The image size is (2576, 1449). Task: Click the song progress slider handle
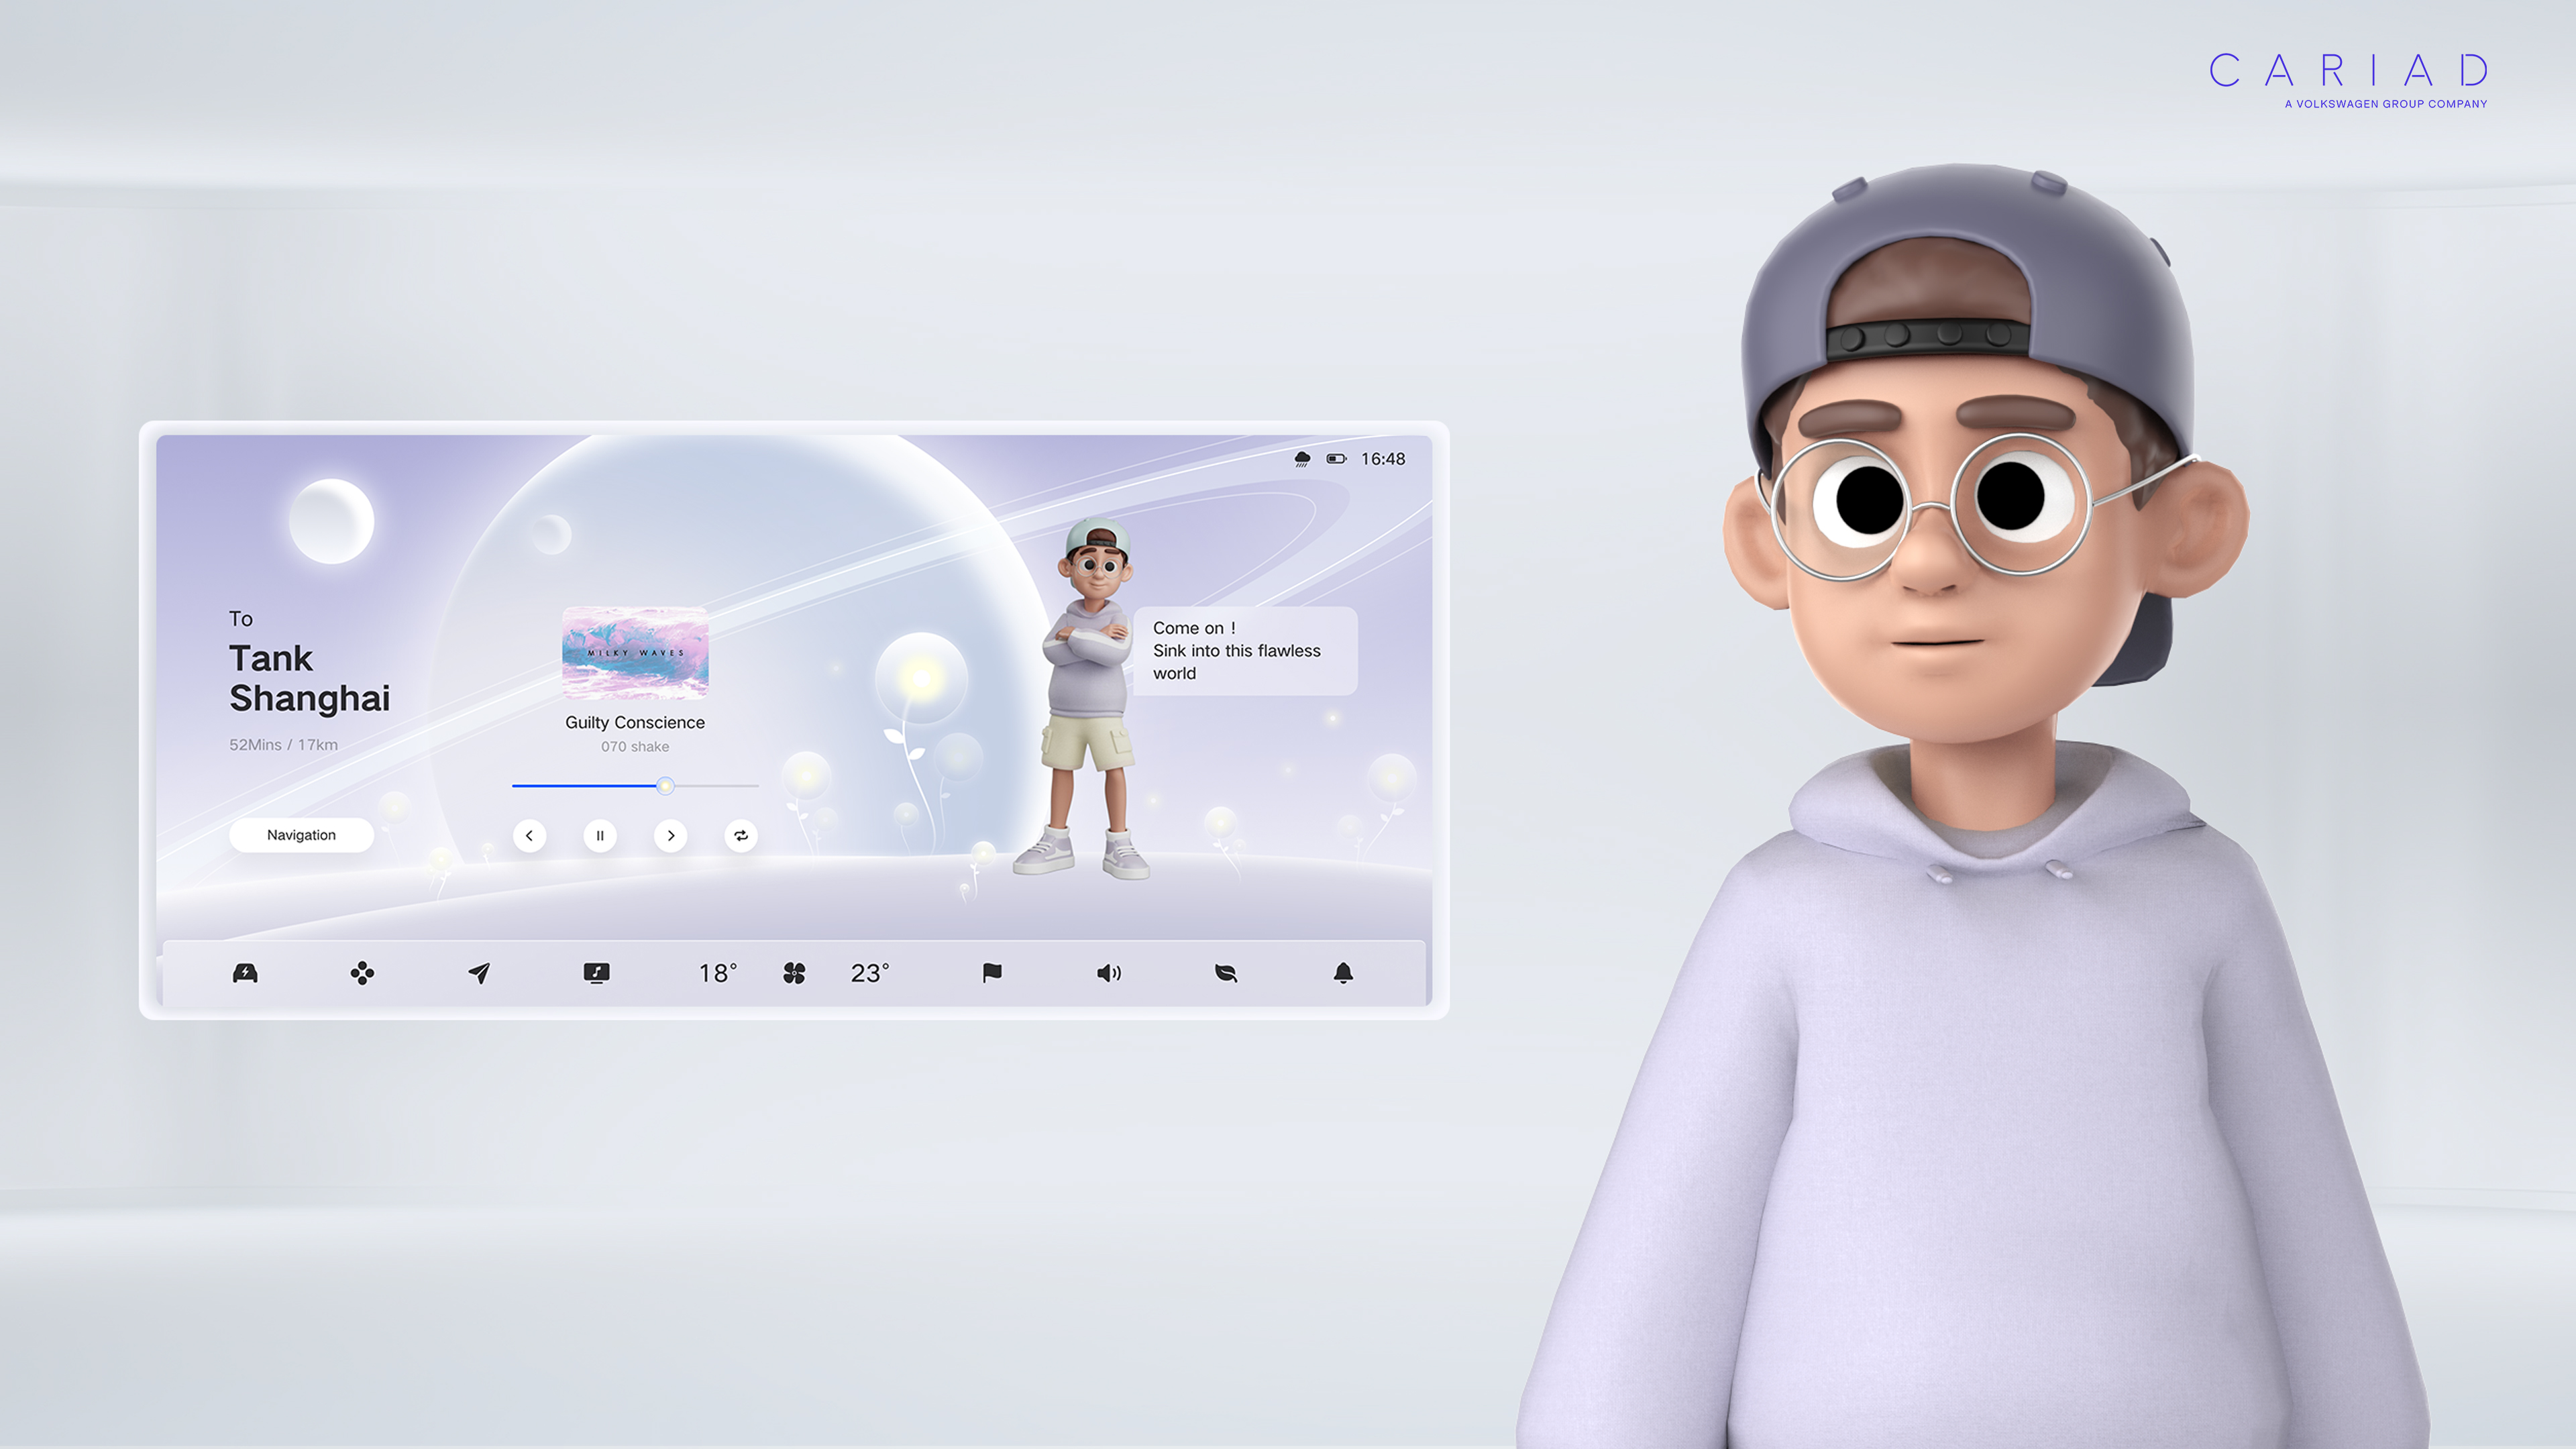coord(665,786)
